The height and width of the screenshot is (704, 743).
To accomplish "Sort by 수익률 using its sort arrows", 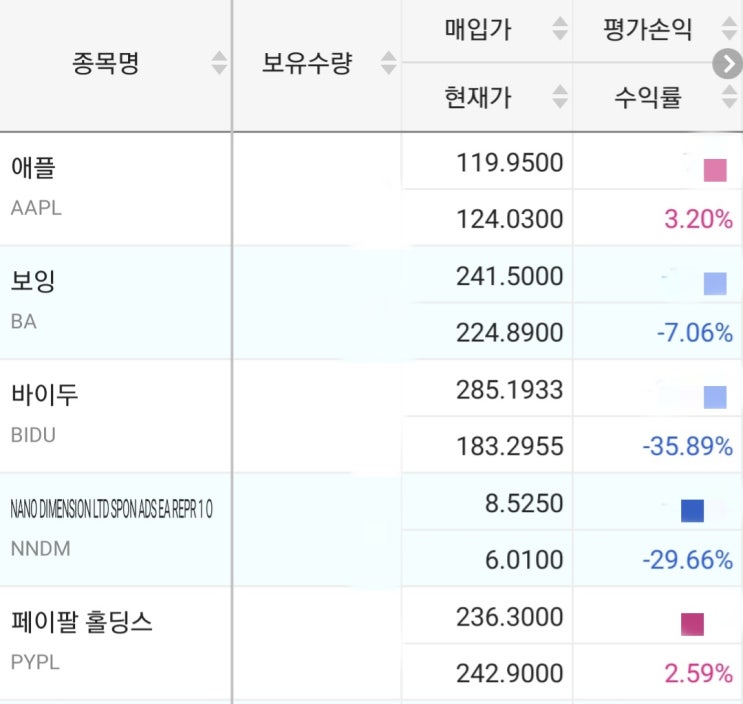I will point(729,97).
